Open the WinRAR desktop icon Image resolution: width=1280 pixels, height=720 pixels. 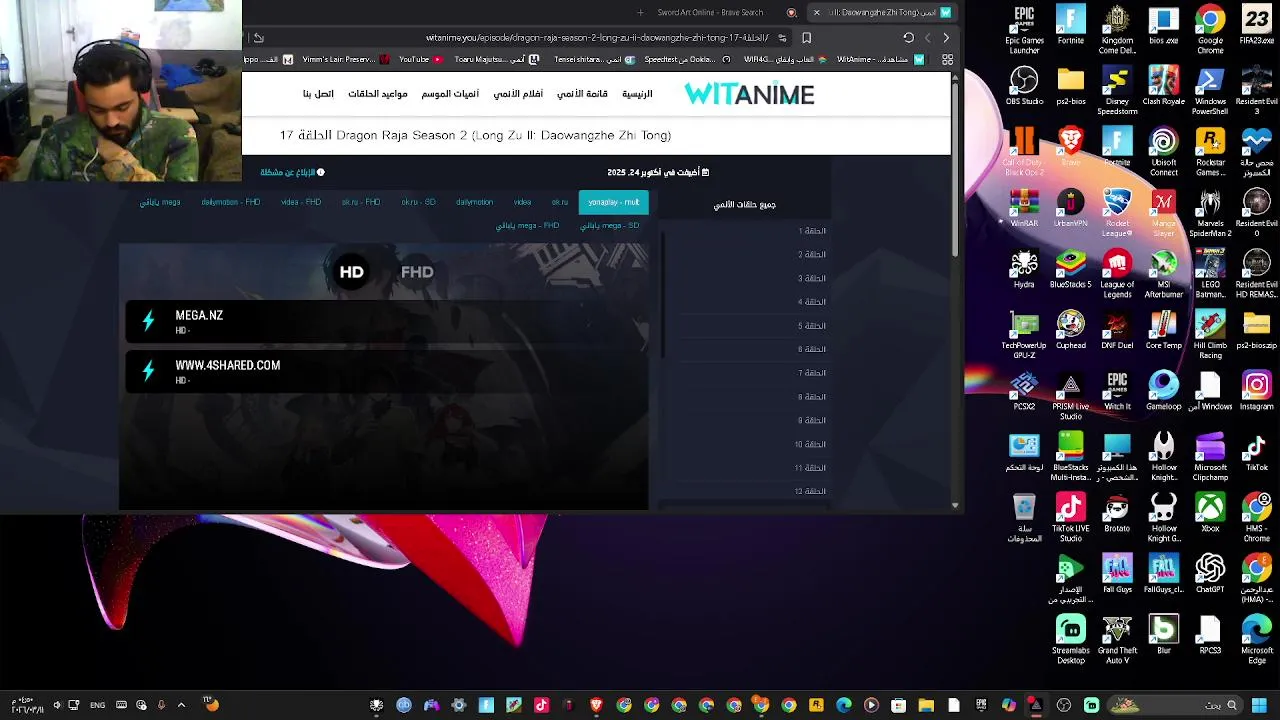[1024, 208]
